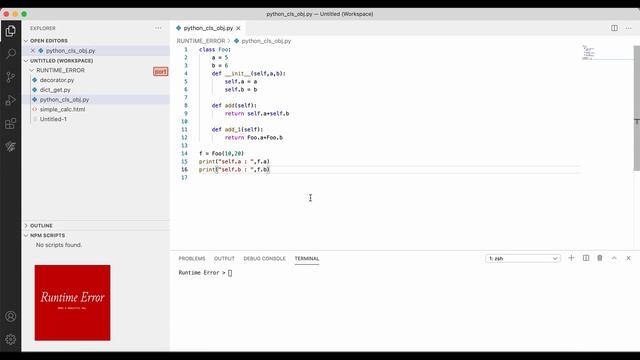
Task: Create a new terminal with plus icon
Action: pos(571,258)
